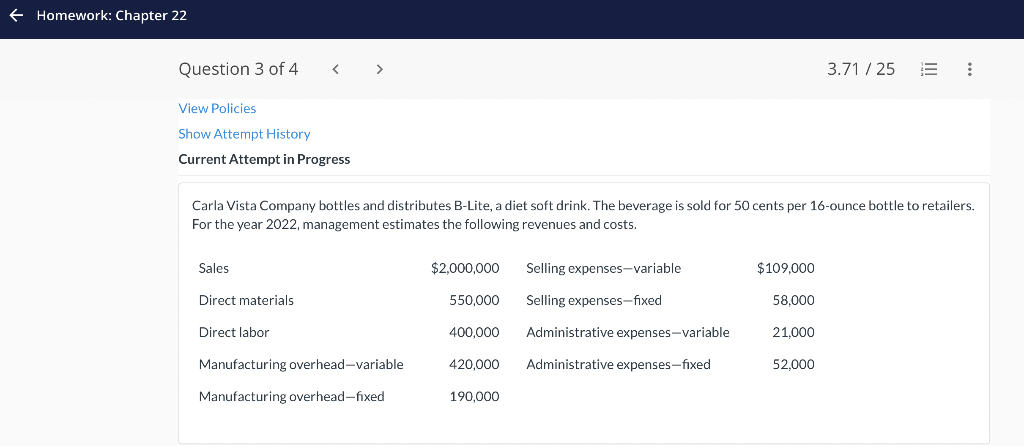Viewport: 1024px width, 446px height.
Task: Select the 190,000 fixed overhead value
Action: coord(474,396)
